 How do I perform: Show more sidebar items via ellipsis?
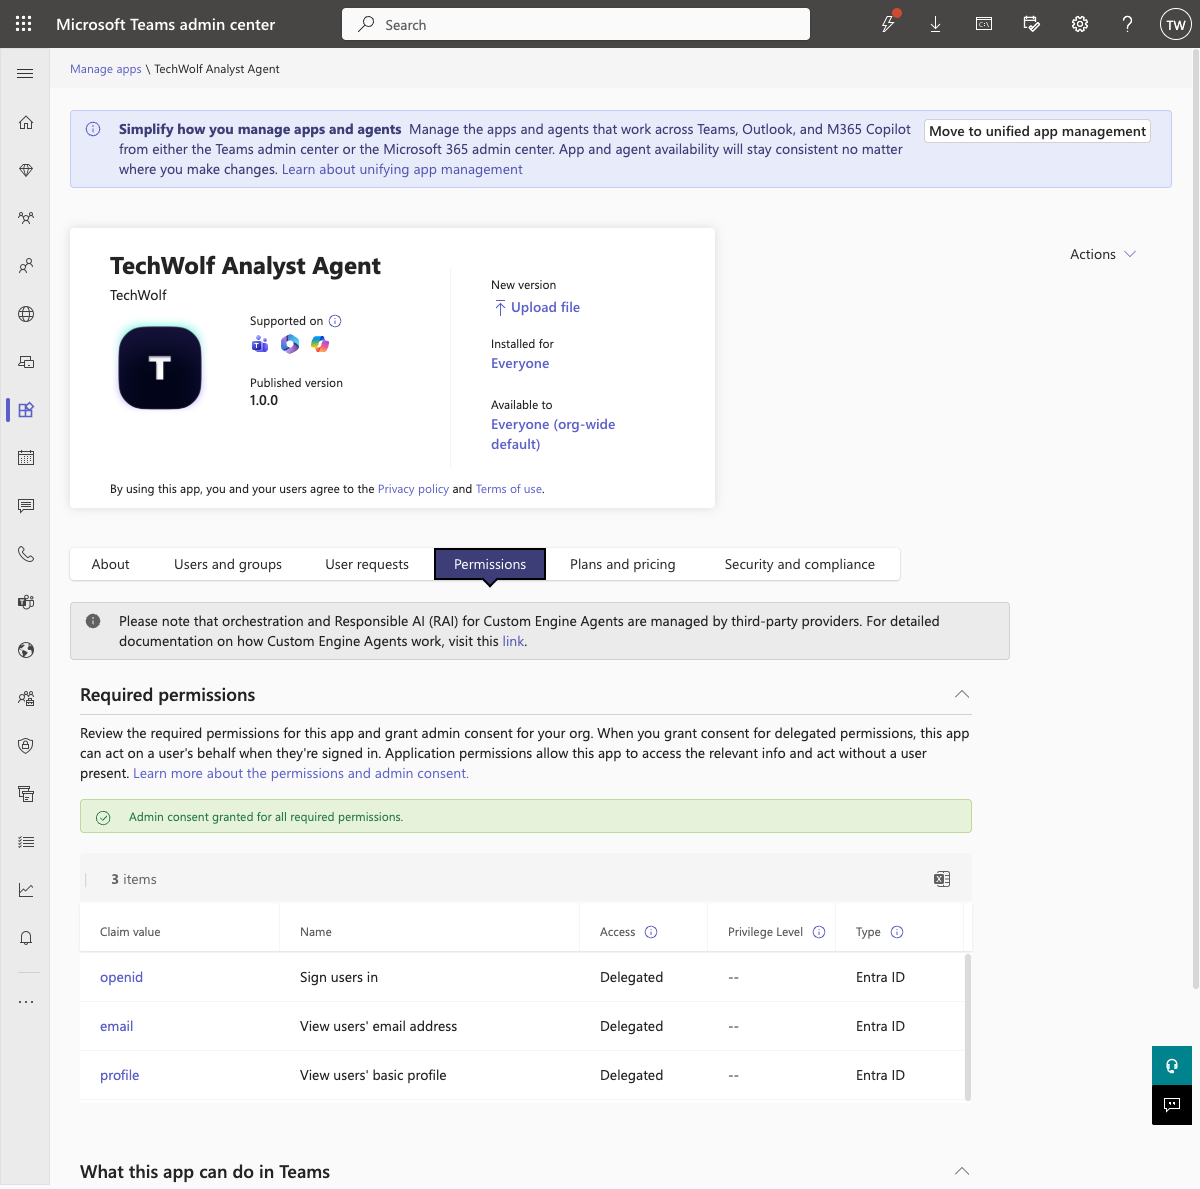pyautogui.click(x=26, y=1001)
